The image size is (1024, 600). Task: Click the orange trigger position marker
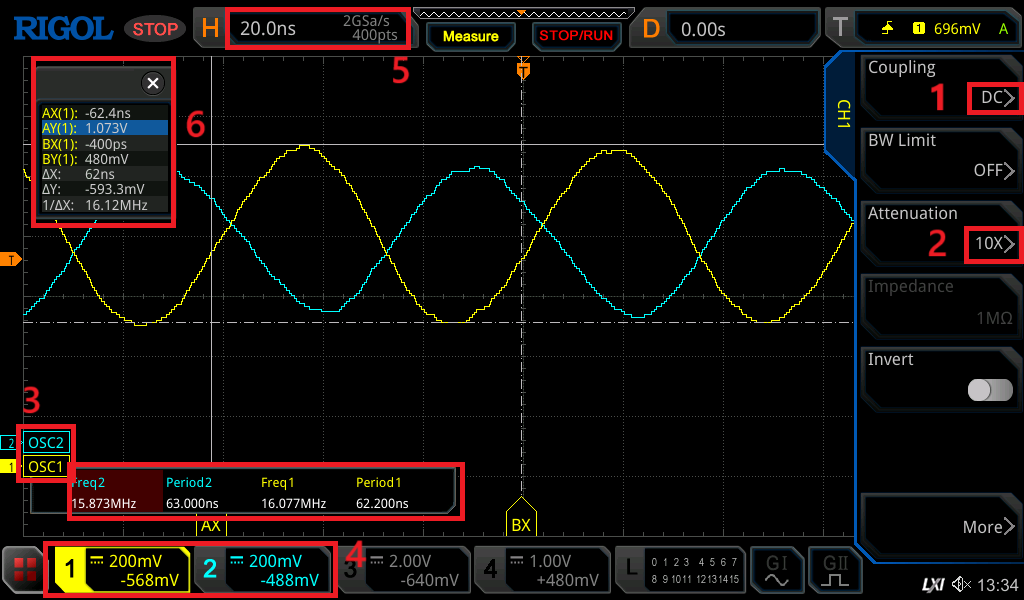point(522,71)
